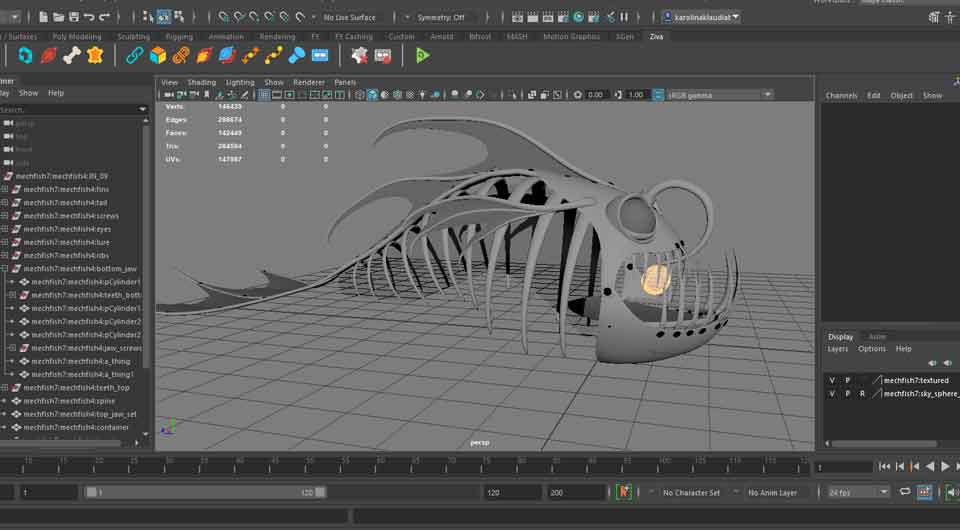This screenshot has width=960, height=530.
Task: Click the outliner Show menu
Action: pos(28,93)
